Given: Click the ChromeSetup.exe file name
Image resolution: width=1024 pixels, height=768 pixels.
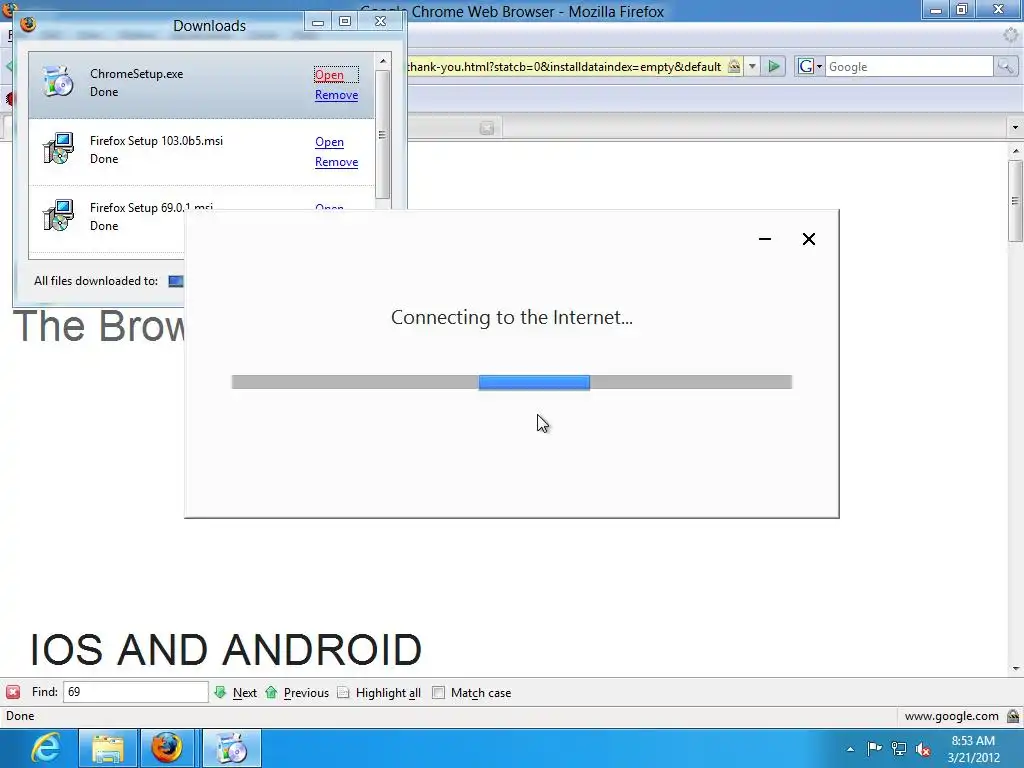Looking at the screenshot, I should pyautogui.click(x=136, y=74).
